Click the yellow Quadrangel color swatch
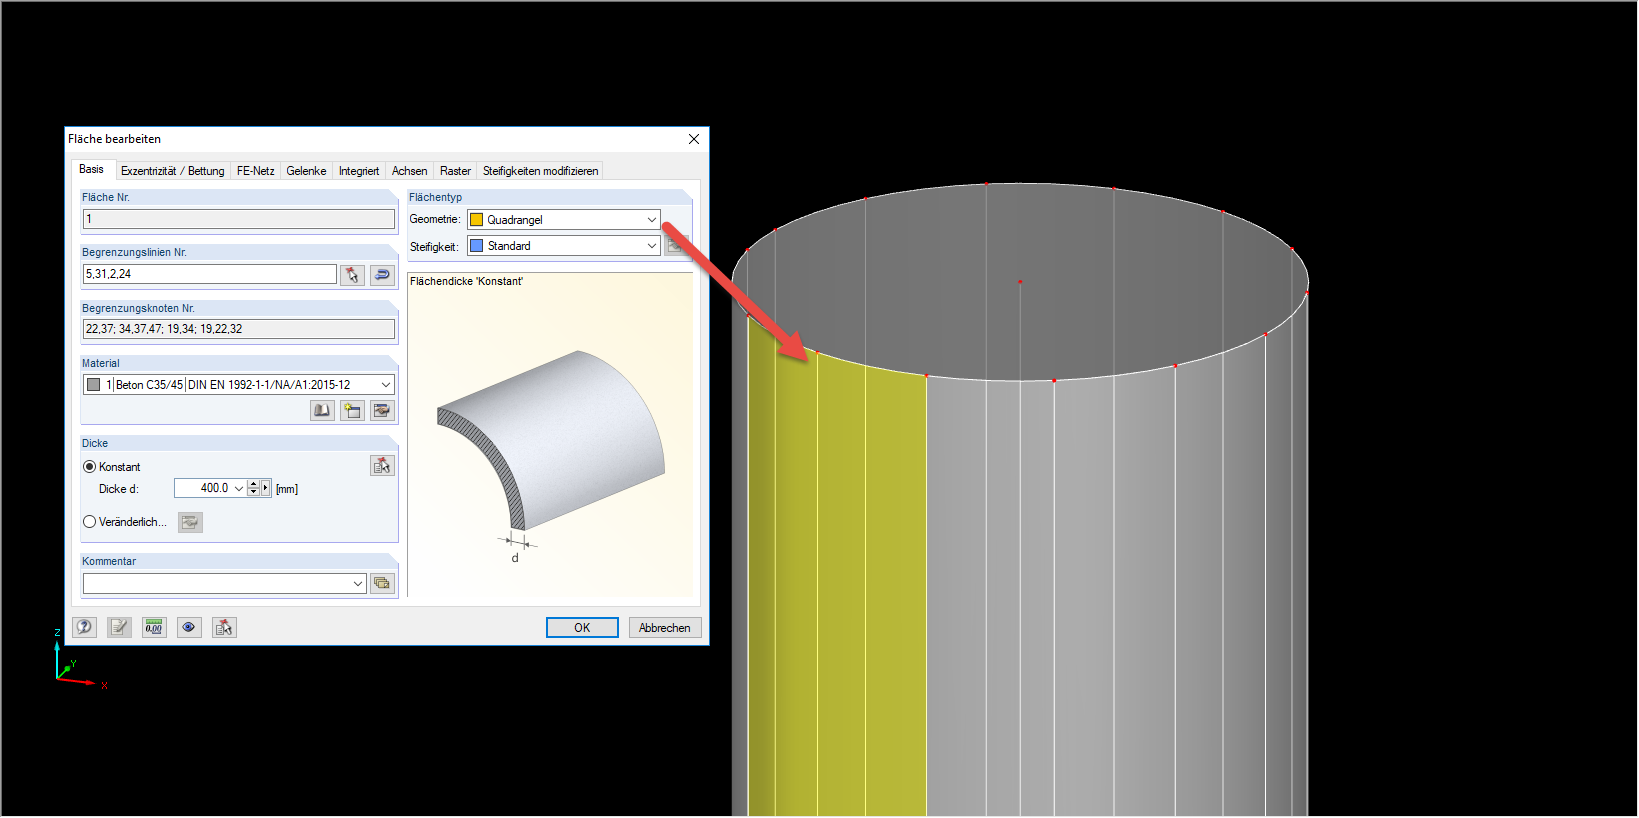 pyautogui.click(x=477, y=220)
